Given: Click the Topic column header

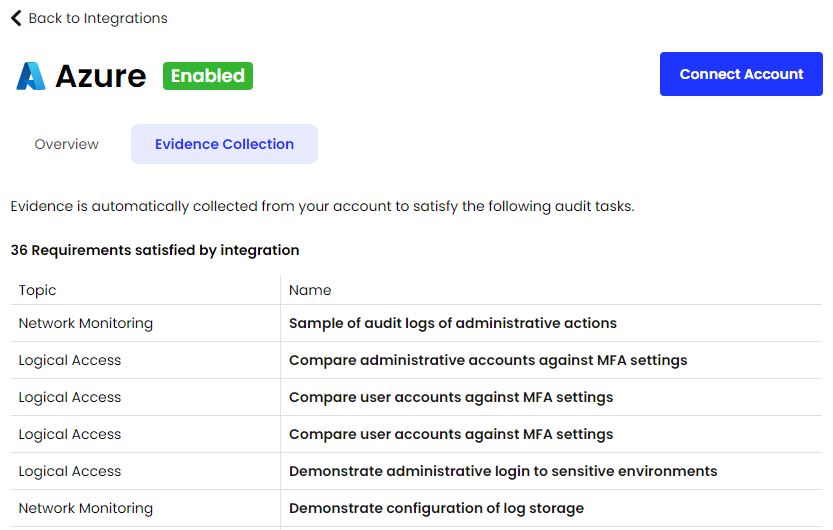Looking at the screenshot, I should point(37,290).
